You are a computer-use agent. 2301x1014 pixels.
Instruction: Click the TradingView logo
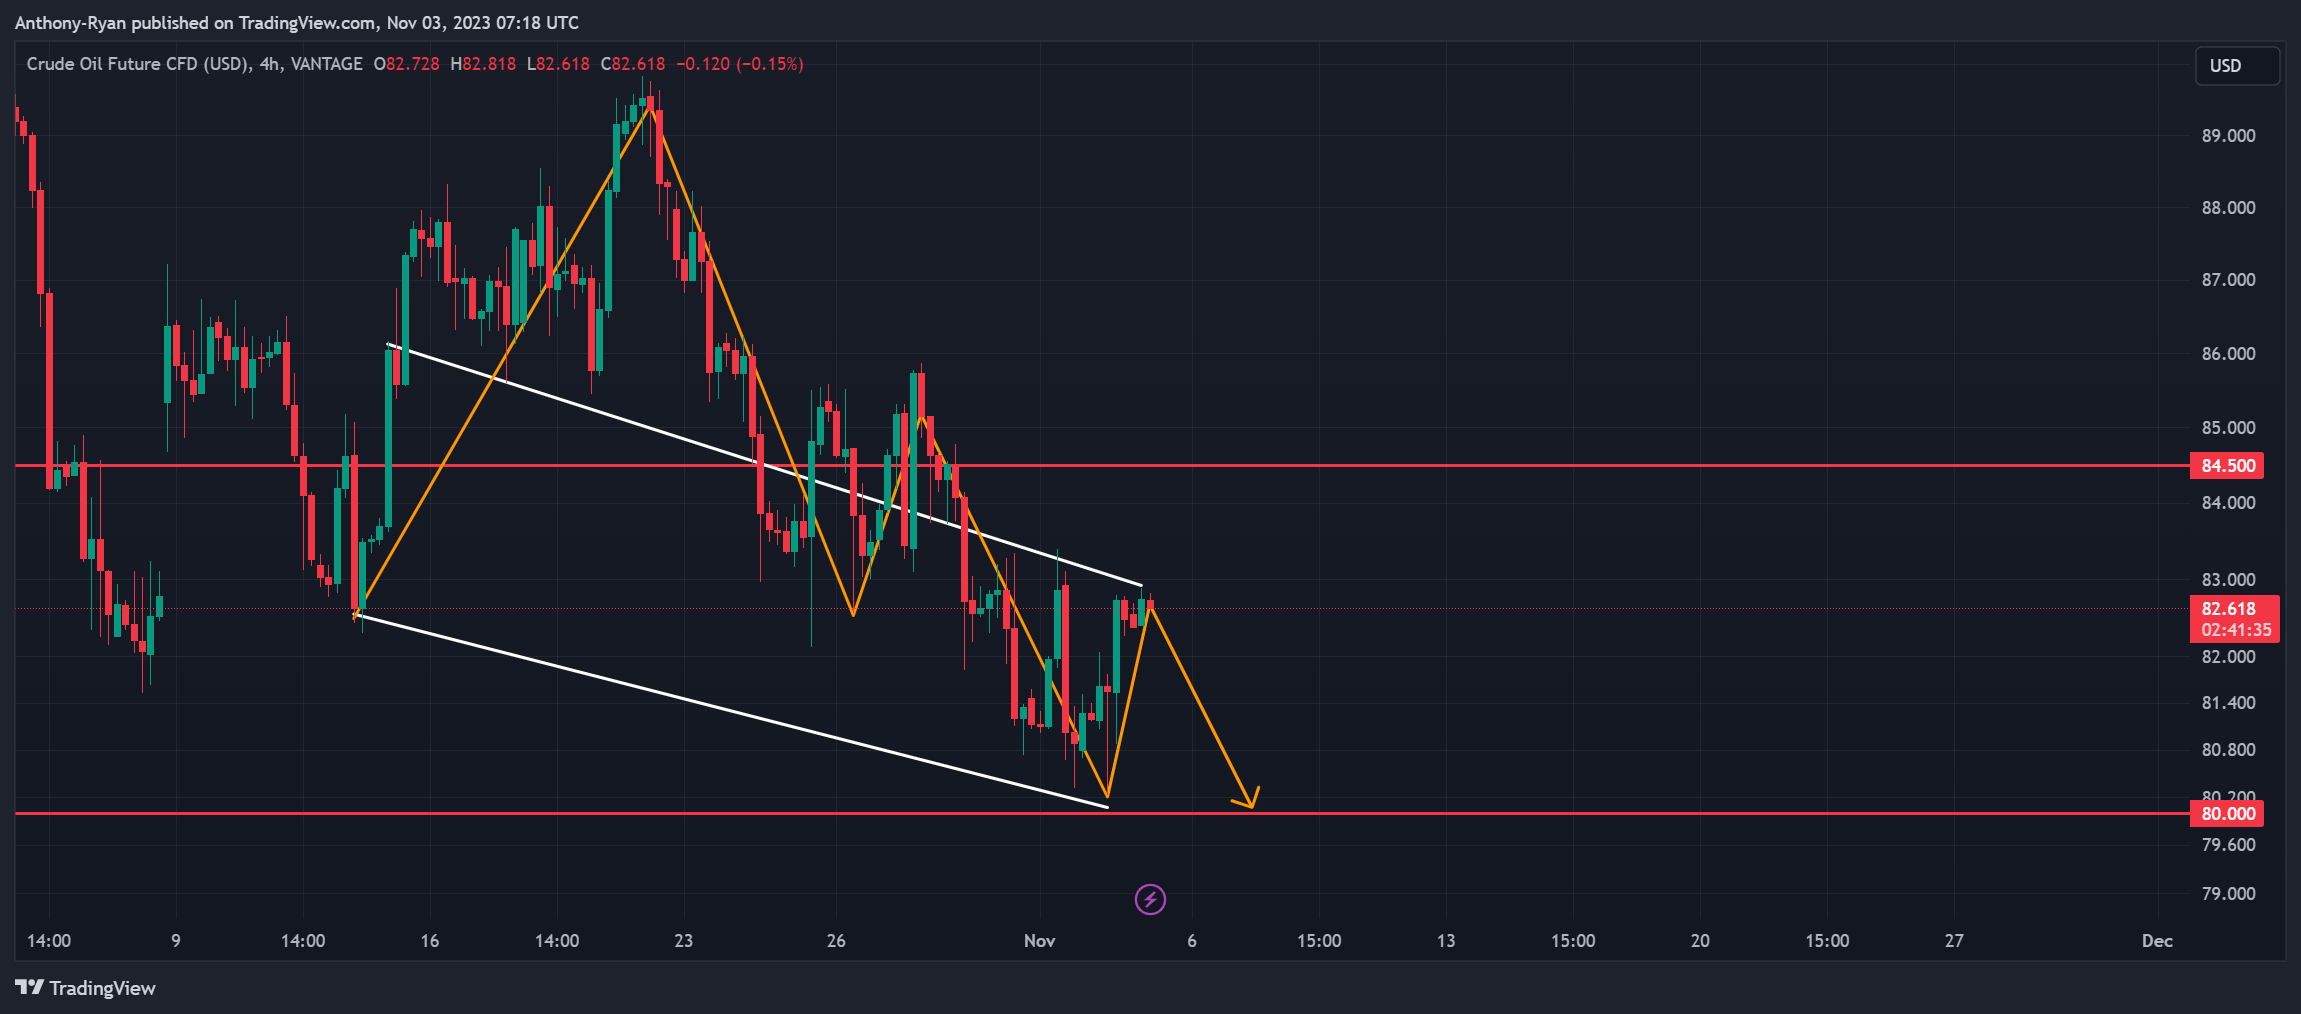click(x=86, y=988)
